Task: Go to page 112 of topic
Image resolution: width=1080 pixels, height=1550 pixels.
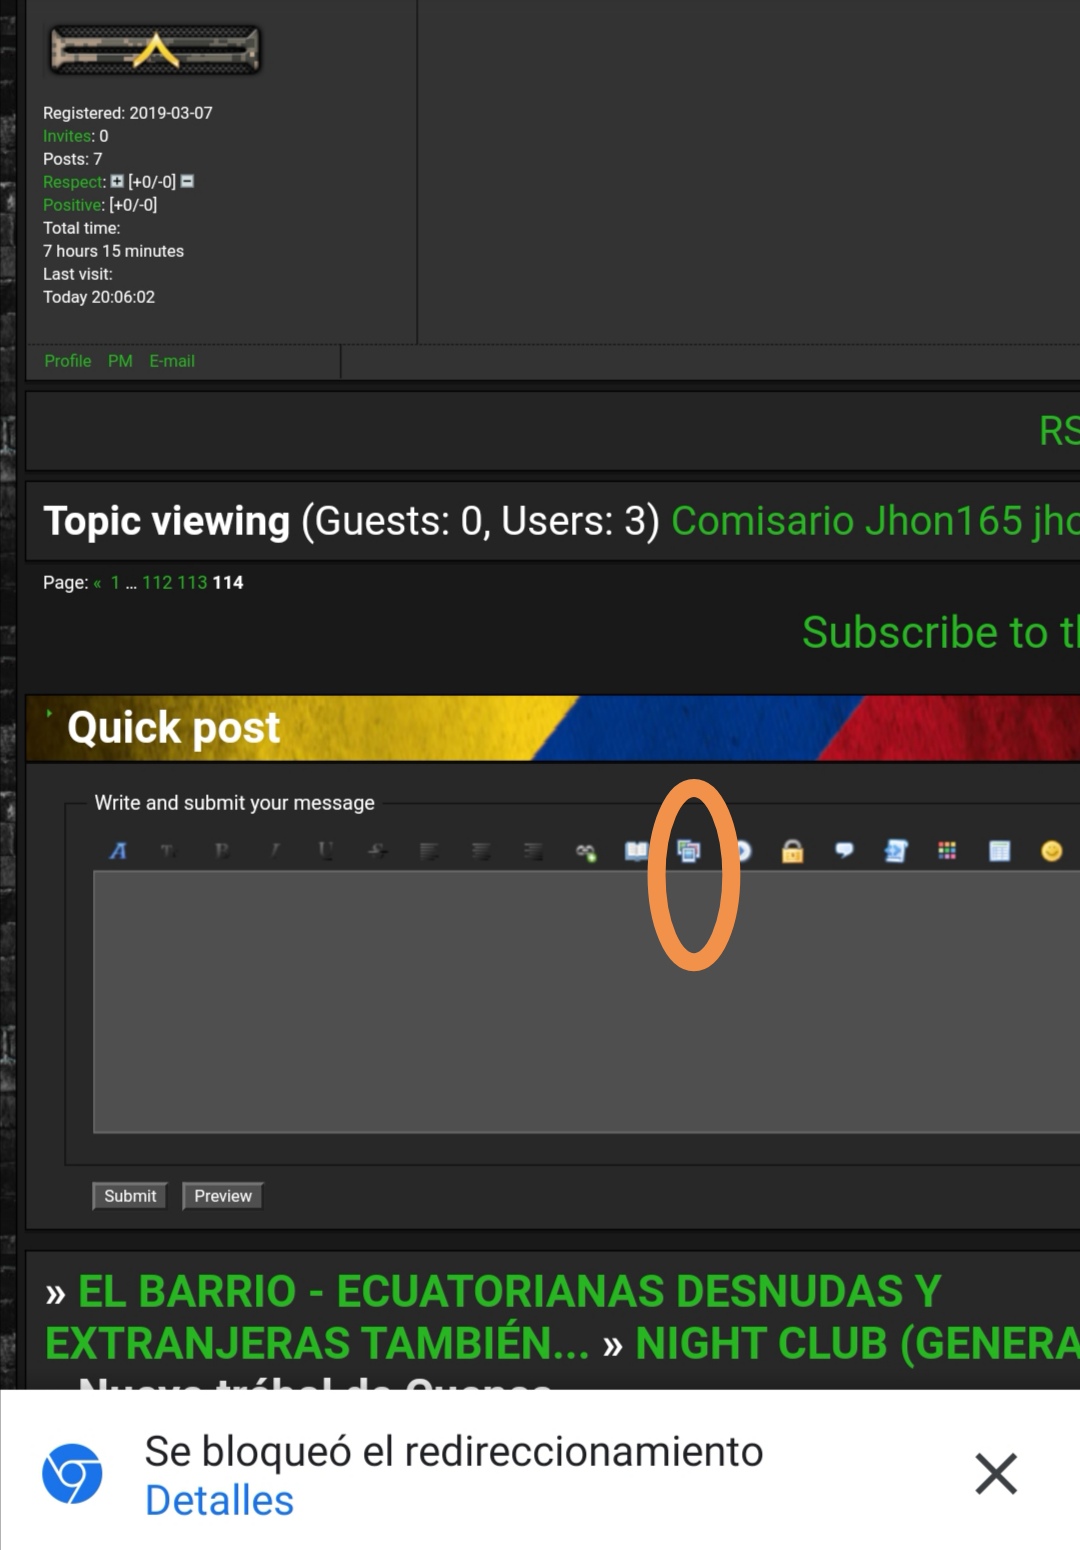Action: click(x=157, y=582)
